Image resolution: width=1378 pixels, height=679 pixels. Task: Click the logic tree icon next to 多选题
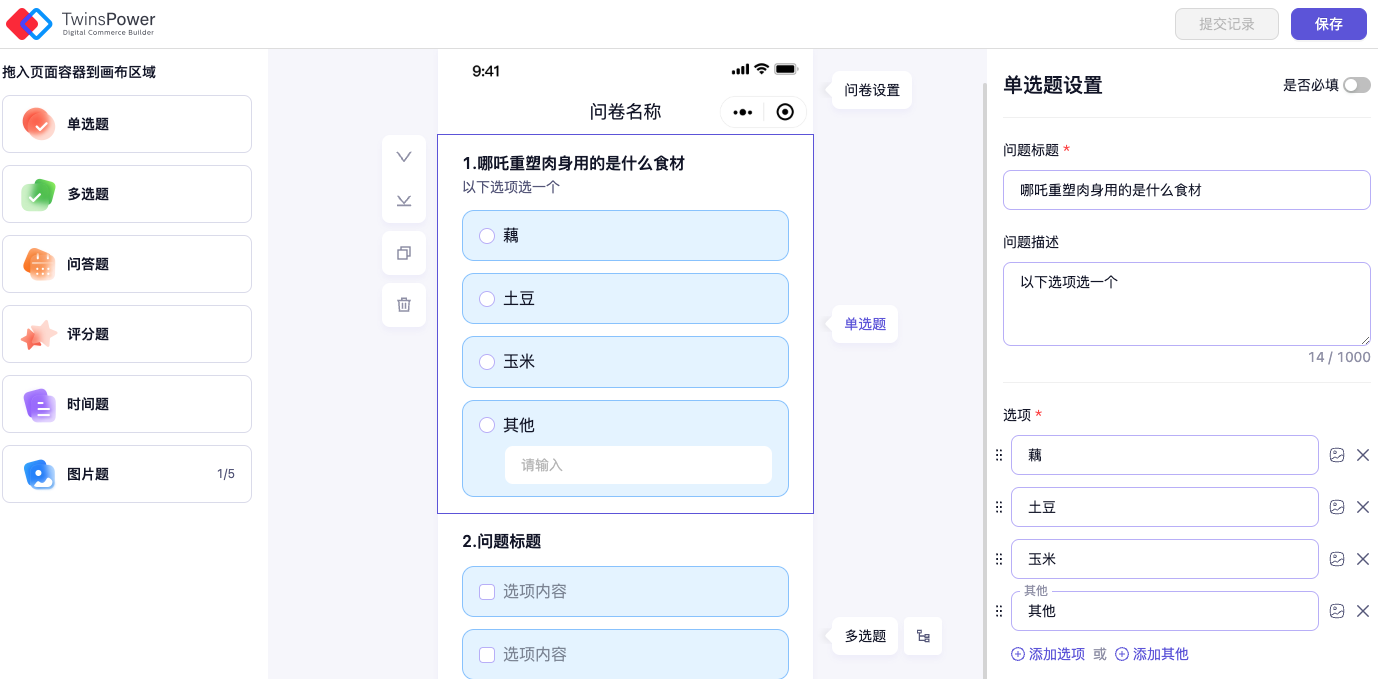tap(923, 636)
